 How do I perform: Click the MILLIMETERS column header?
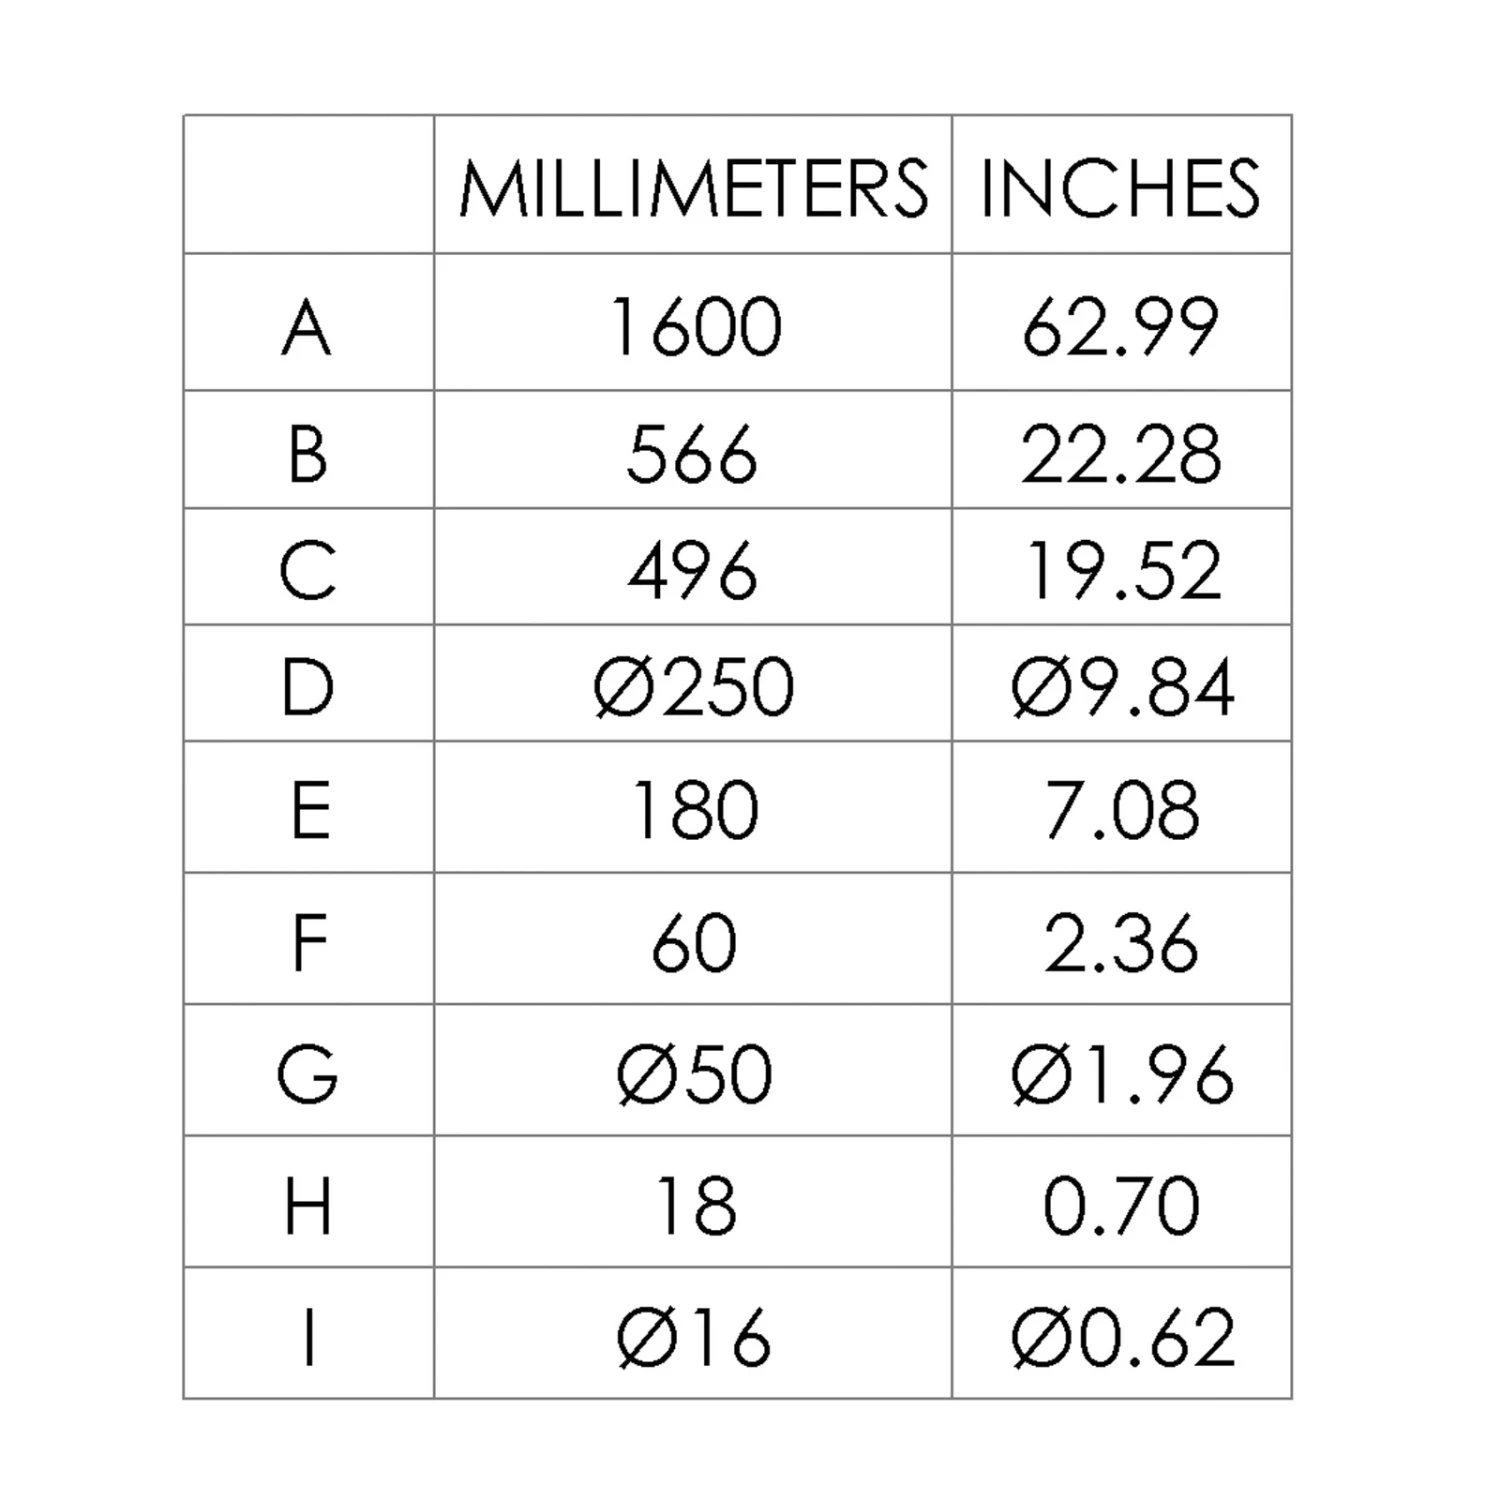693,188
